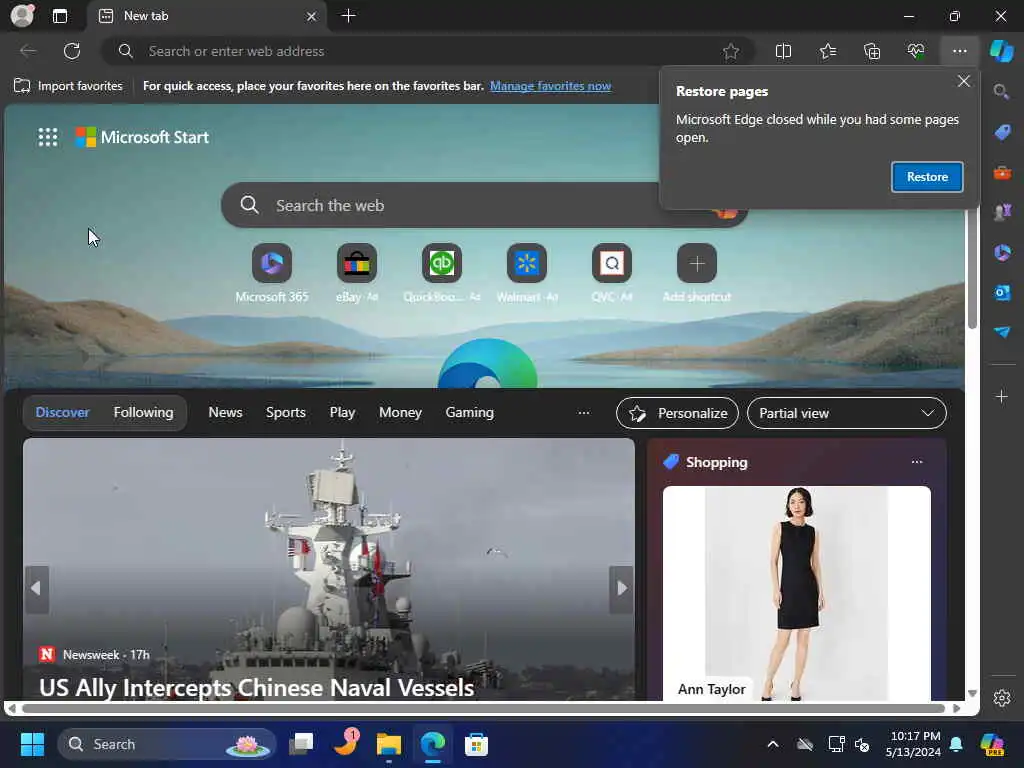Open US Ally Intercepts Chinese Naval Vessels article
The width and height of the screenshot is (1024, 768).
tap(257, 687)
